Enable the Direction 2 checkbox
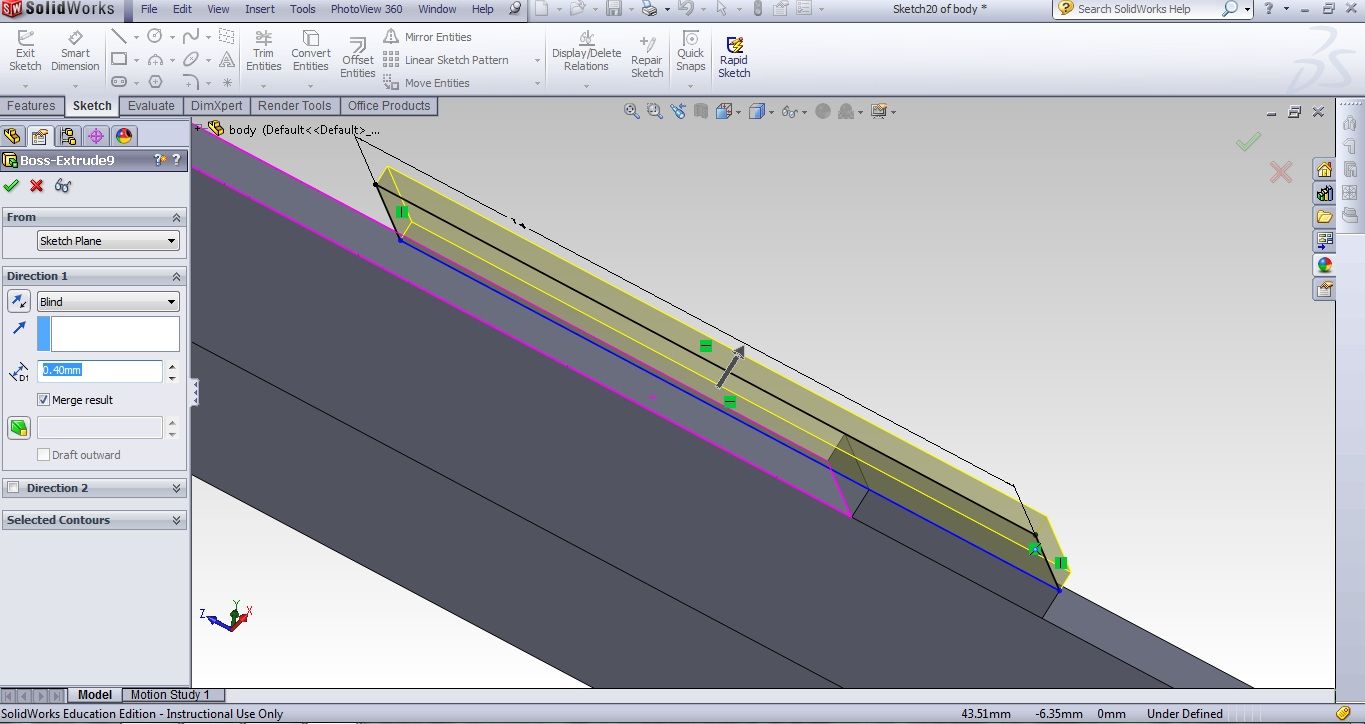This screenshot has width=1365, height=724. (14, 488)
